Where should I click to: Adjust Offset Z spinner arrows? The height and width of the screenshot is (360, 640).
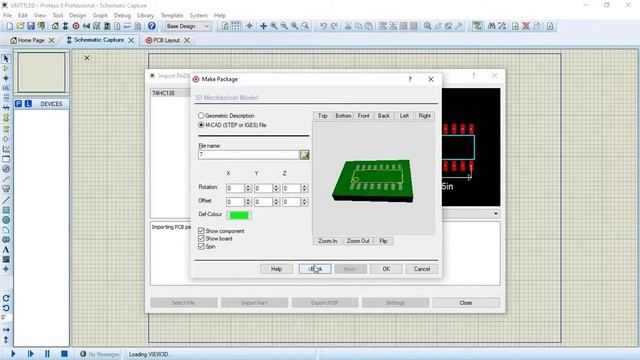tap(304, 202)
